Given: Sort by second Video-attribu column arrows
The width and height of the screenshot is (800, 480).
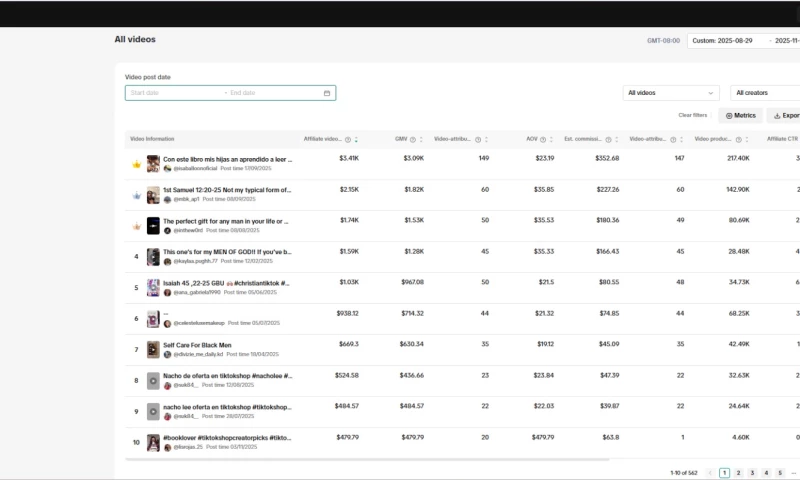Looking at the screenshot, I should 681,140.
